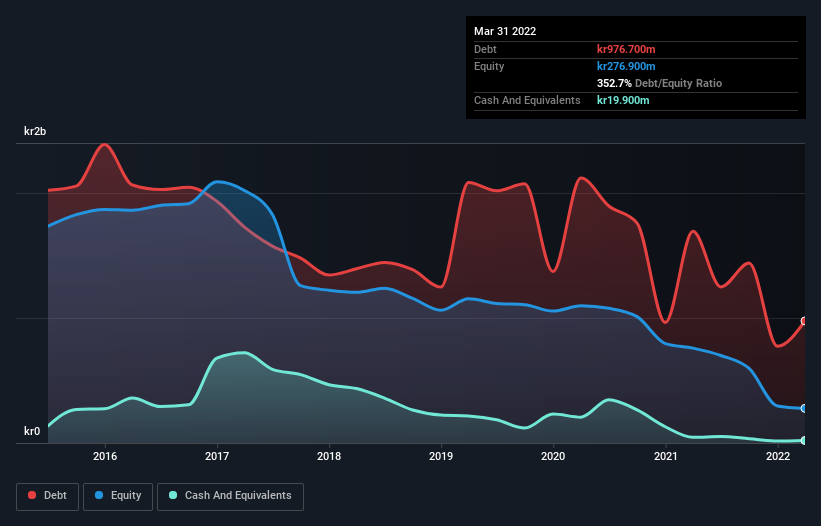The height and width of the screenshot is (526, 821).
Task: Select the blue Equity end-point marker
Action: point(804,408)
